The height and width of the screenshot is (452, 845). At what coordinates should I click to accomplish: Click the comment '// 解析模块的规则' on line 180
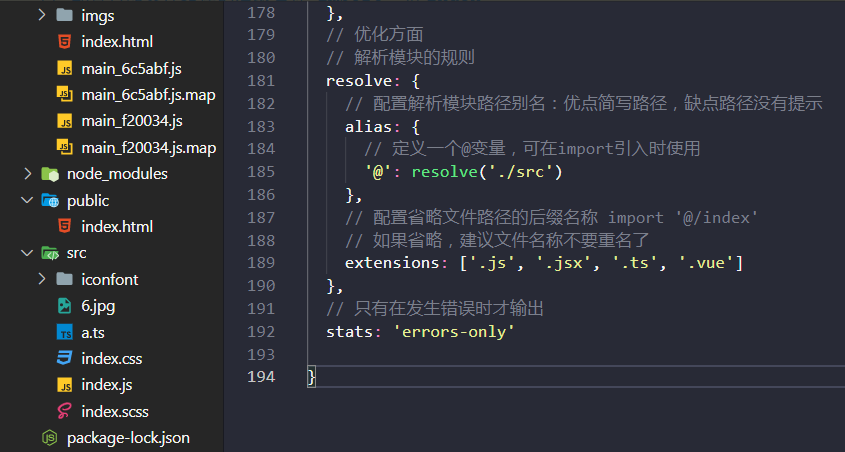coord(400,58)
